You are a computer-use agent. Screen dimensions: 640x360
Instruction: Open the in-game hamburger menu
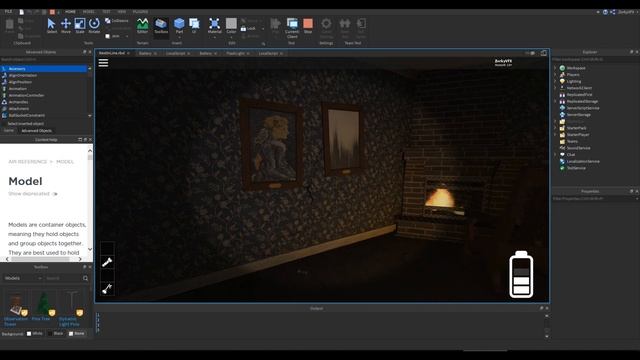pyautogui.click(x=103, y=63)
